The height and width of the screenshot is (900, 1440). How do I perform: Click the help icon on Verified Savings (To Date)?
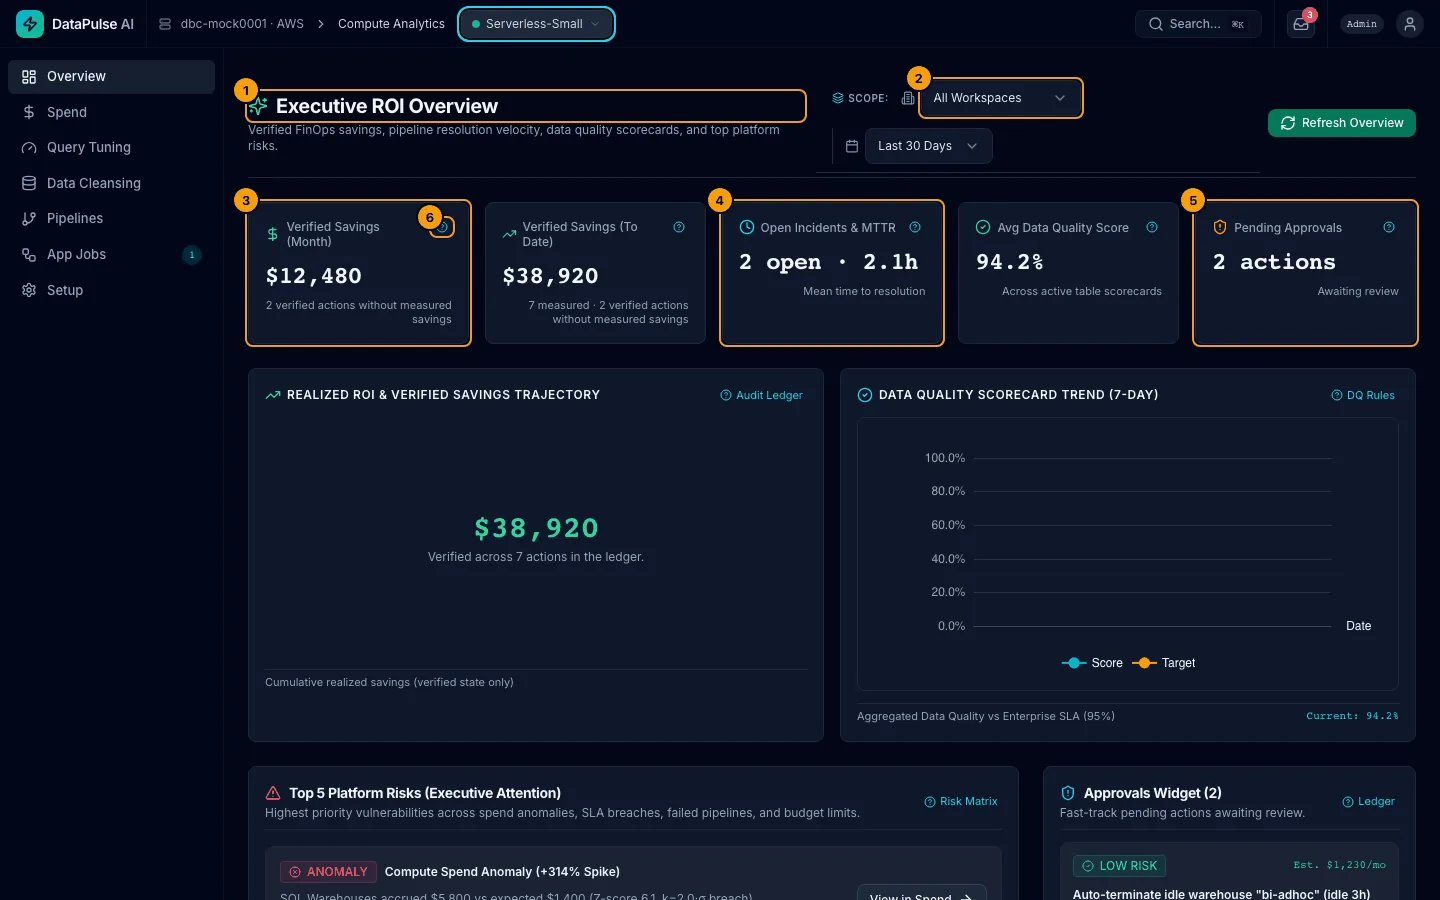tap(679, 227)
